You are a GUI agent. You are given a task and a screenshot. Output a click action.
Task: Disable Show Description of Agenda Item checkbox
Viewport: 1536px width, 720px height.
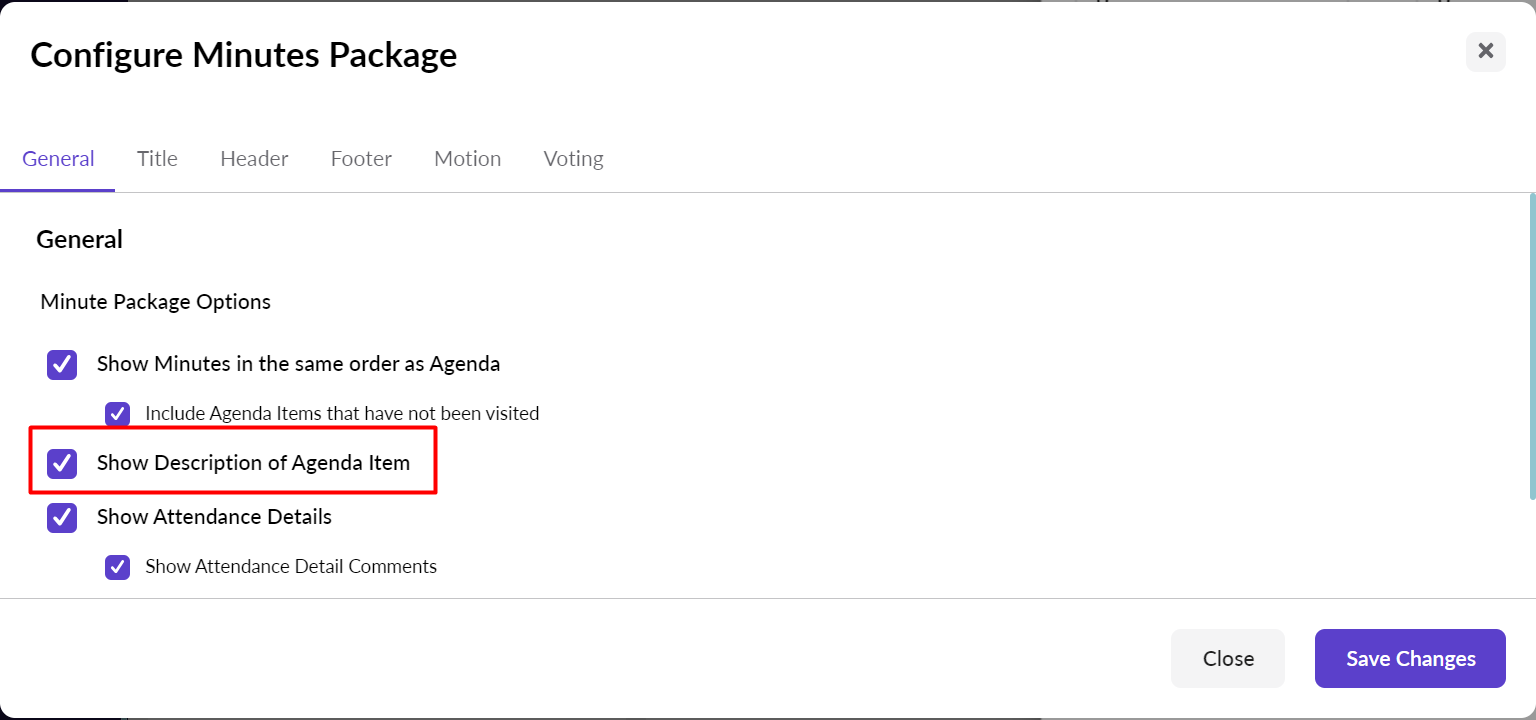[x=62, y=463]
